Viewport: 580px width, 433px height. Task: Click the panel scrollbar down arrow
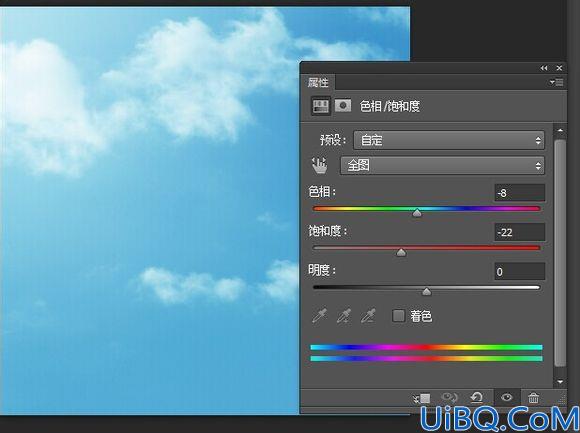[x=560, y=382]
